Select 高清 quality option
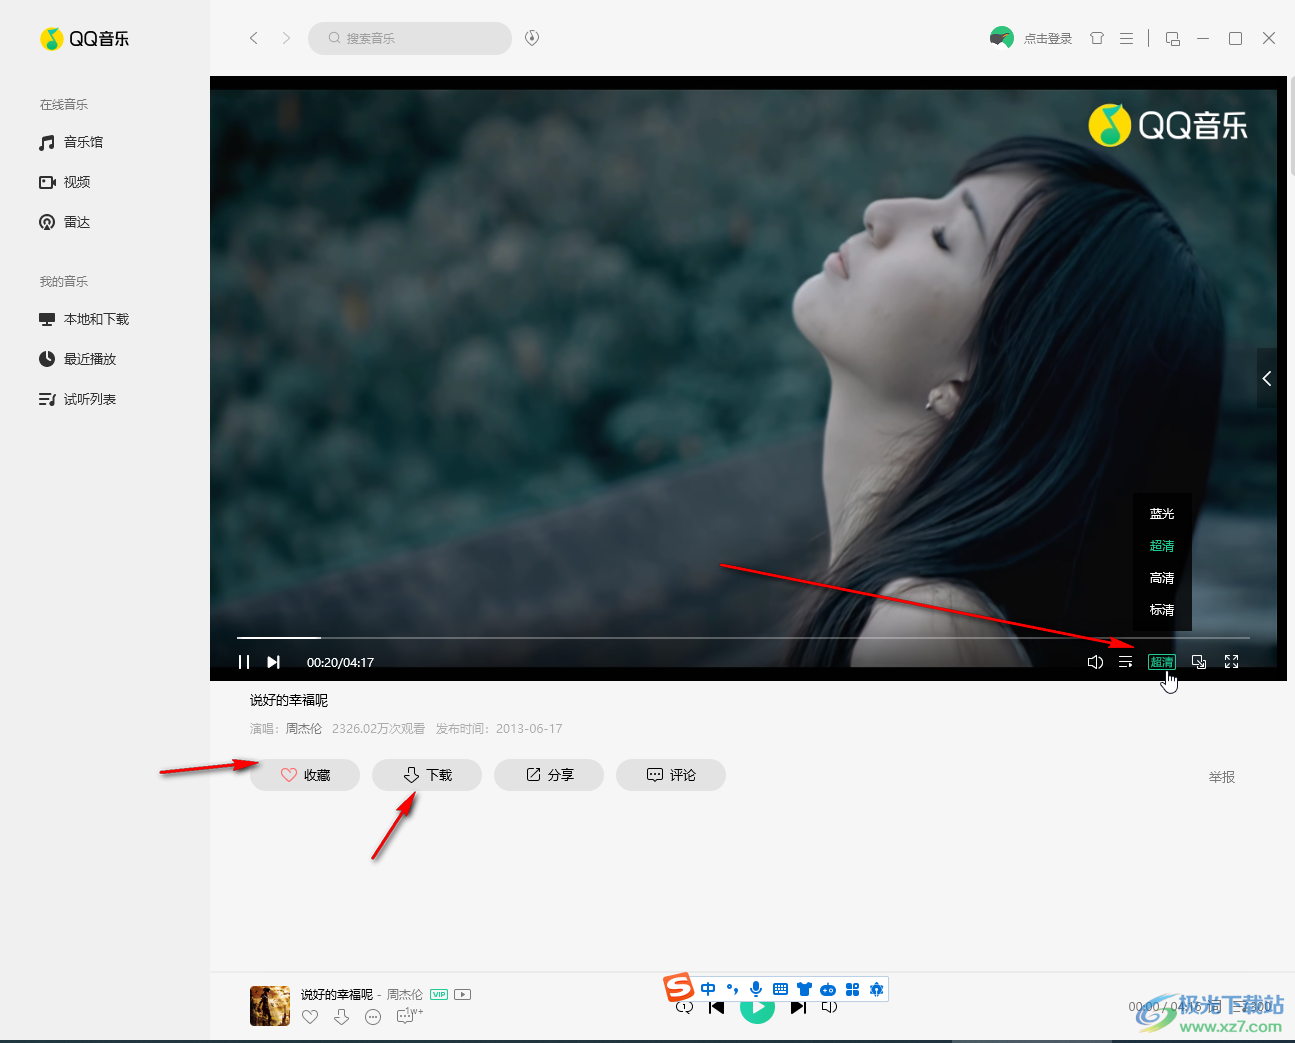Viewport: 1295px width, 1043px height. (1162, 578)
